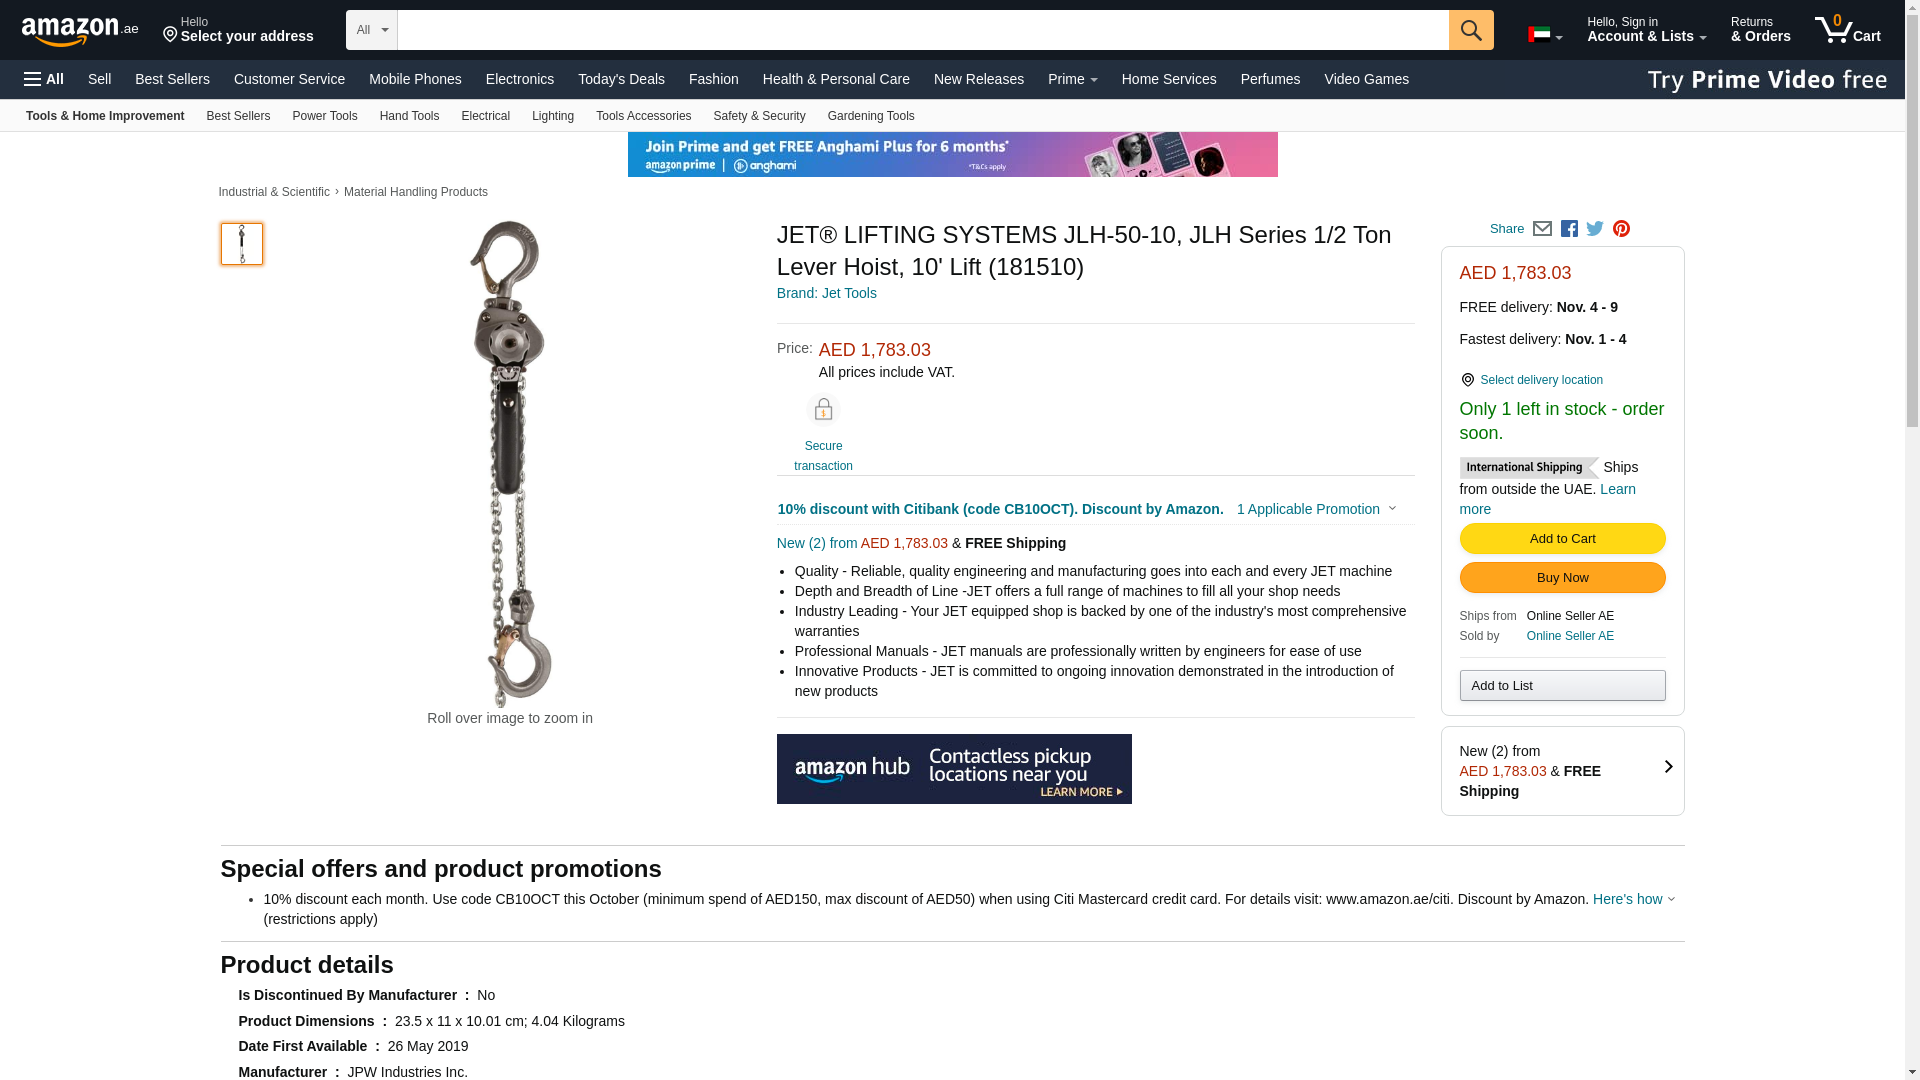Click the Buy Now button

1562,578
